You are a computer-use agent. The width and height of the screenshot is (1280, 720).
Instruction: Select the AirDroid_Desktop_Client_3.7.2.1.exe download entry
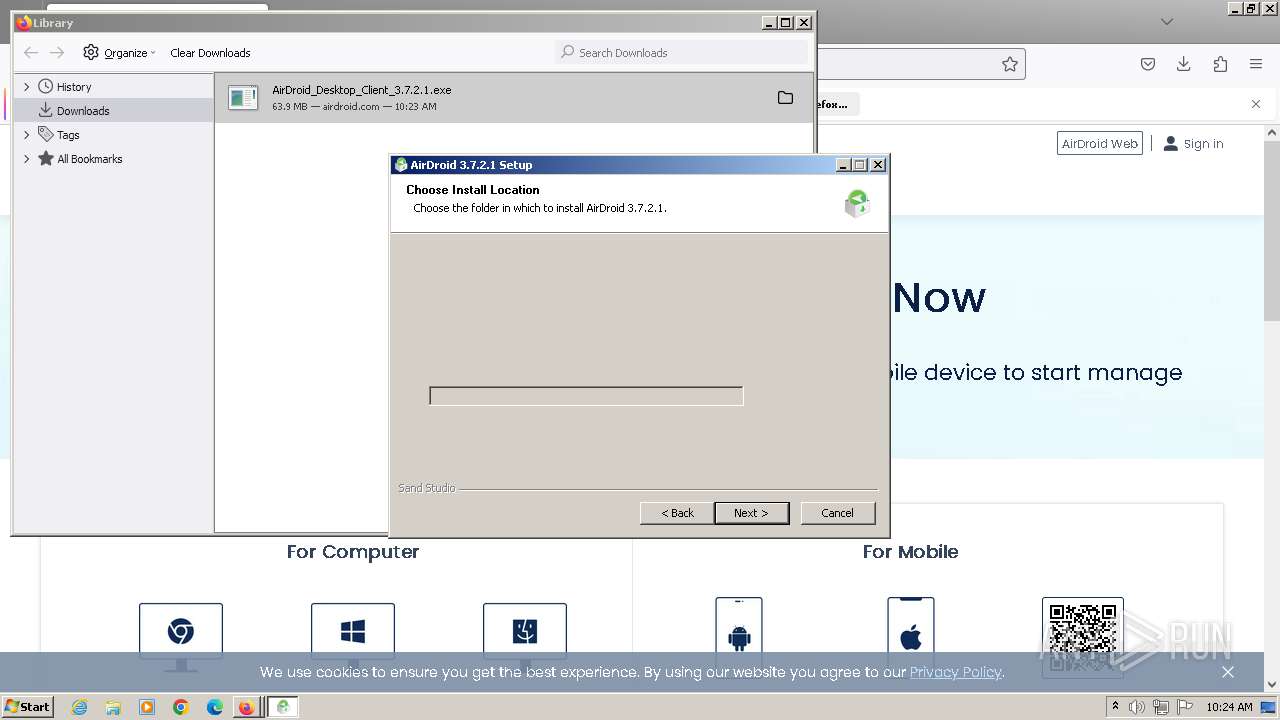(x=514, y=98)
